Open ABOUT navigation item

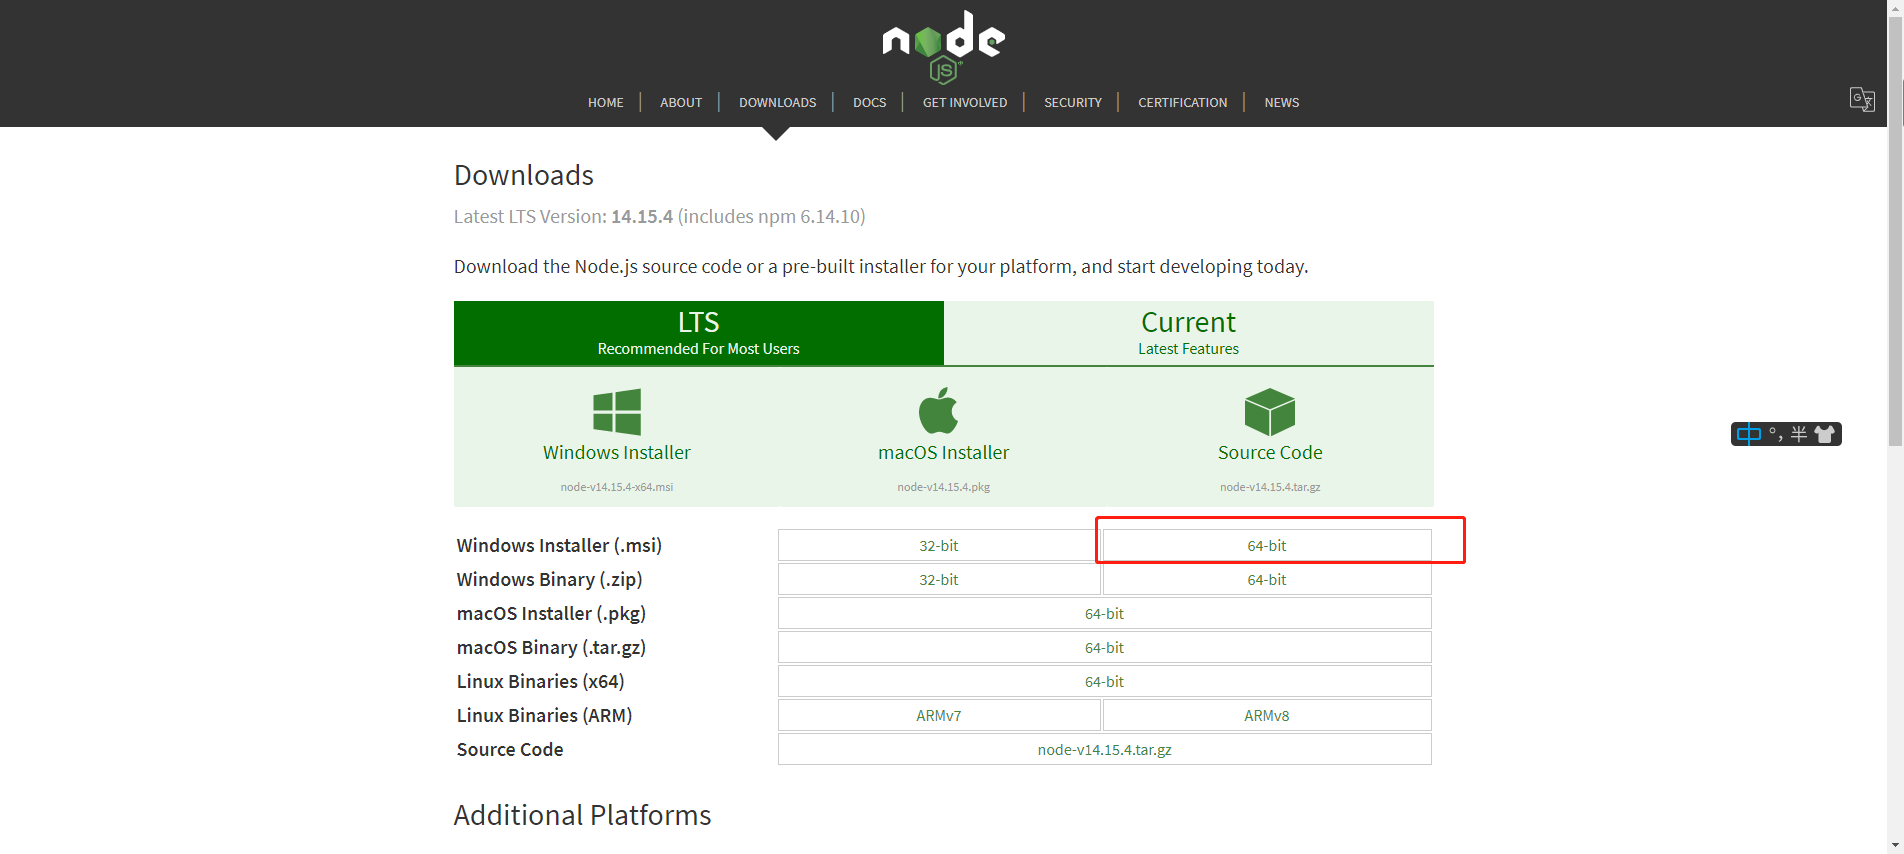681,103
